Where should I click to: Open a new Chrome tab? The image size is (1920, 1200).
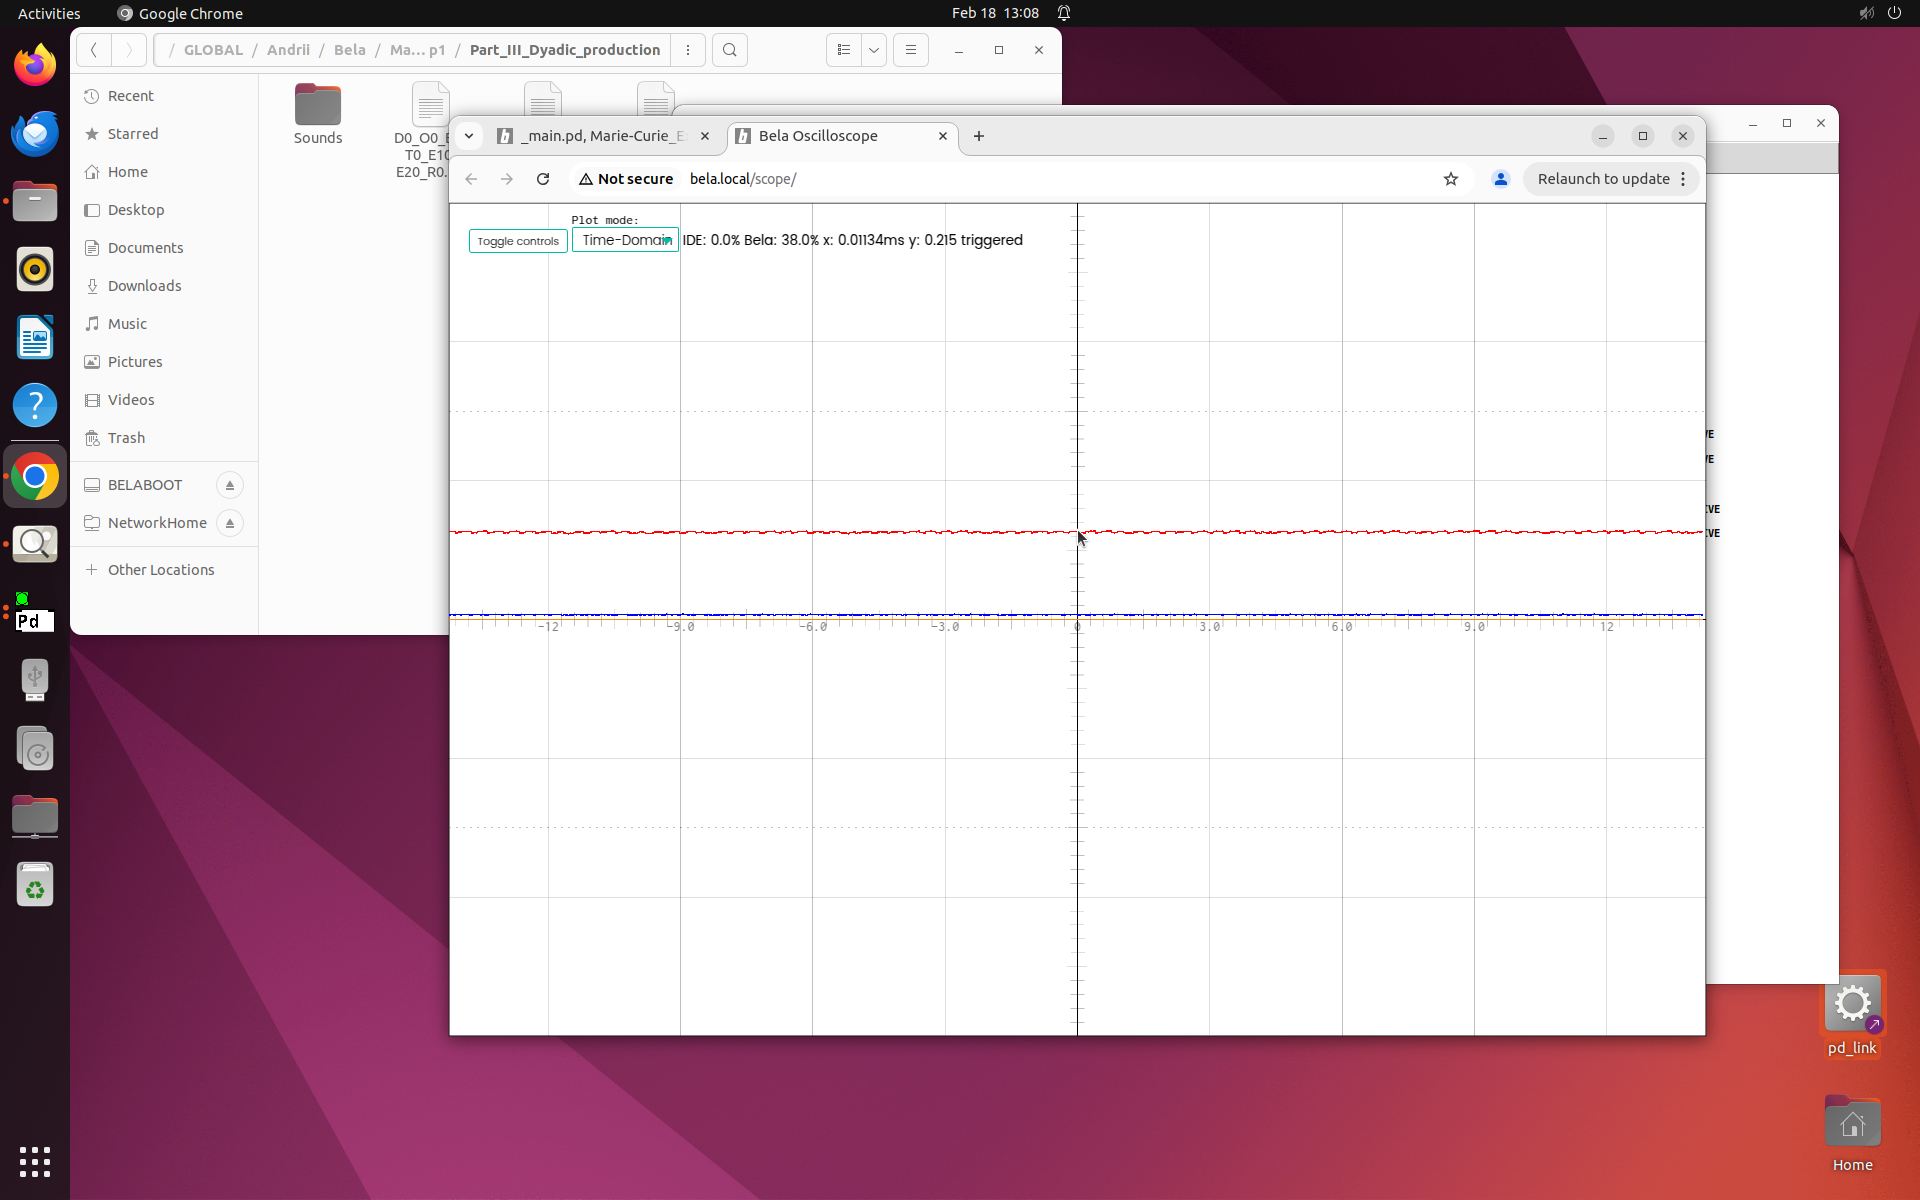click(979, 136)
